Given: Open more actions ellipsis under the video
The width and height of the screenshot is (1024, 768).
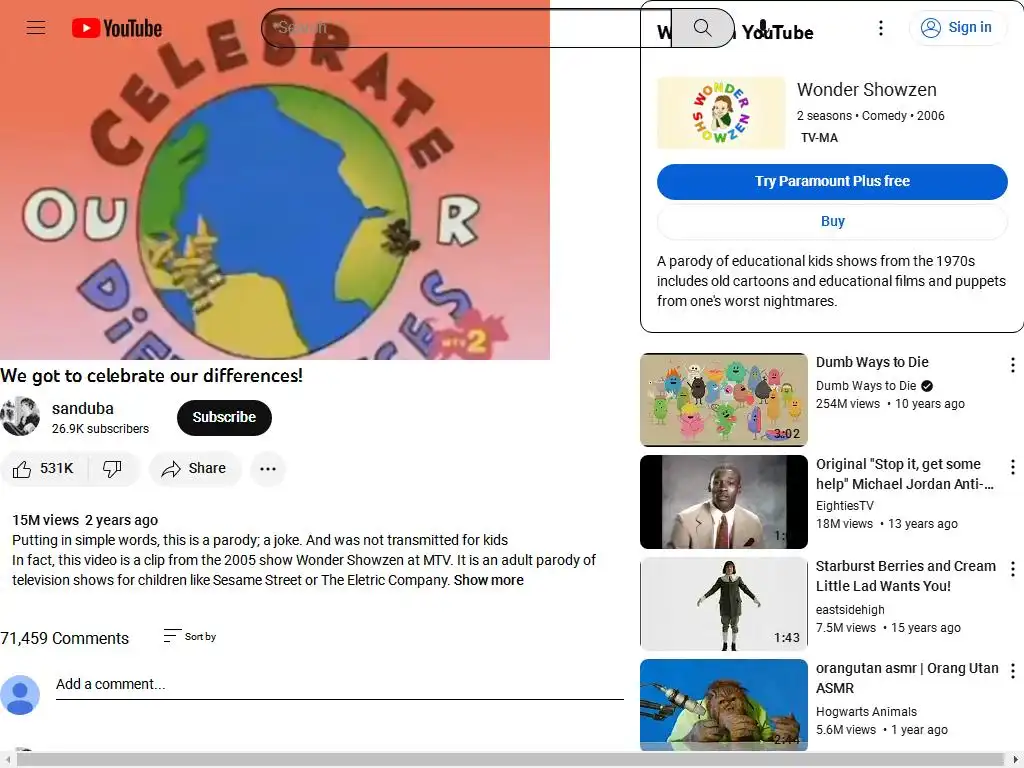Looking at the screenshot, I should click(268, 469).
